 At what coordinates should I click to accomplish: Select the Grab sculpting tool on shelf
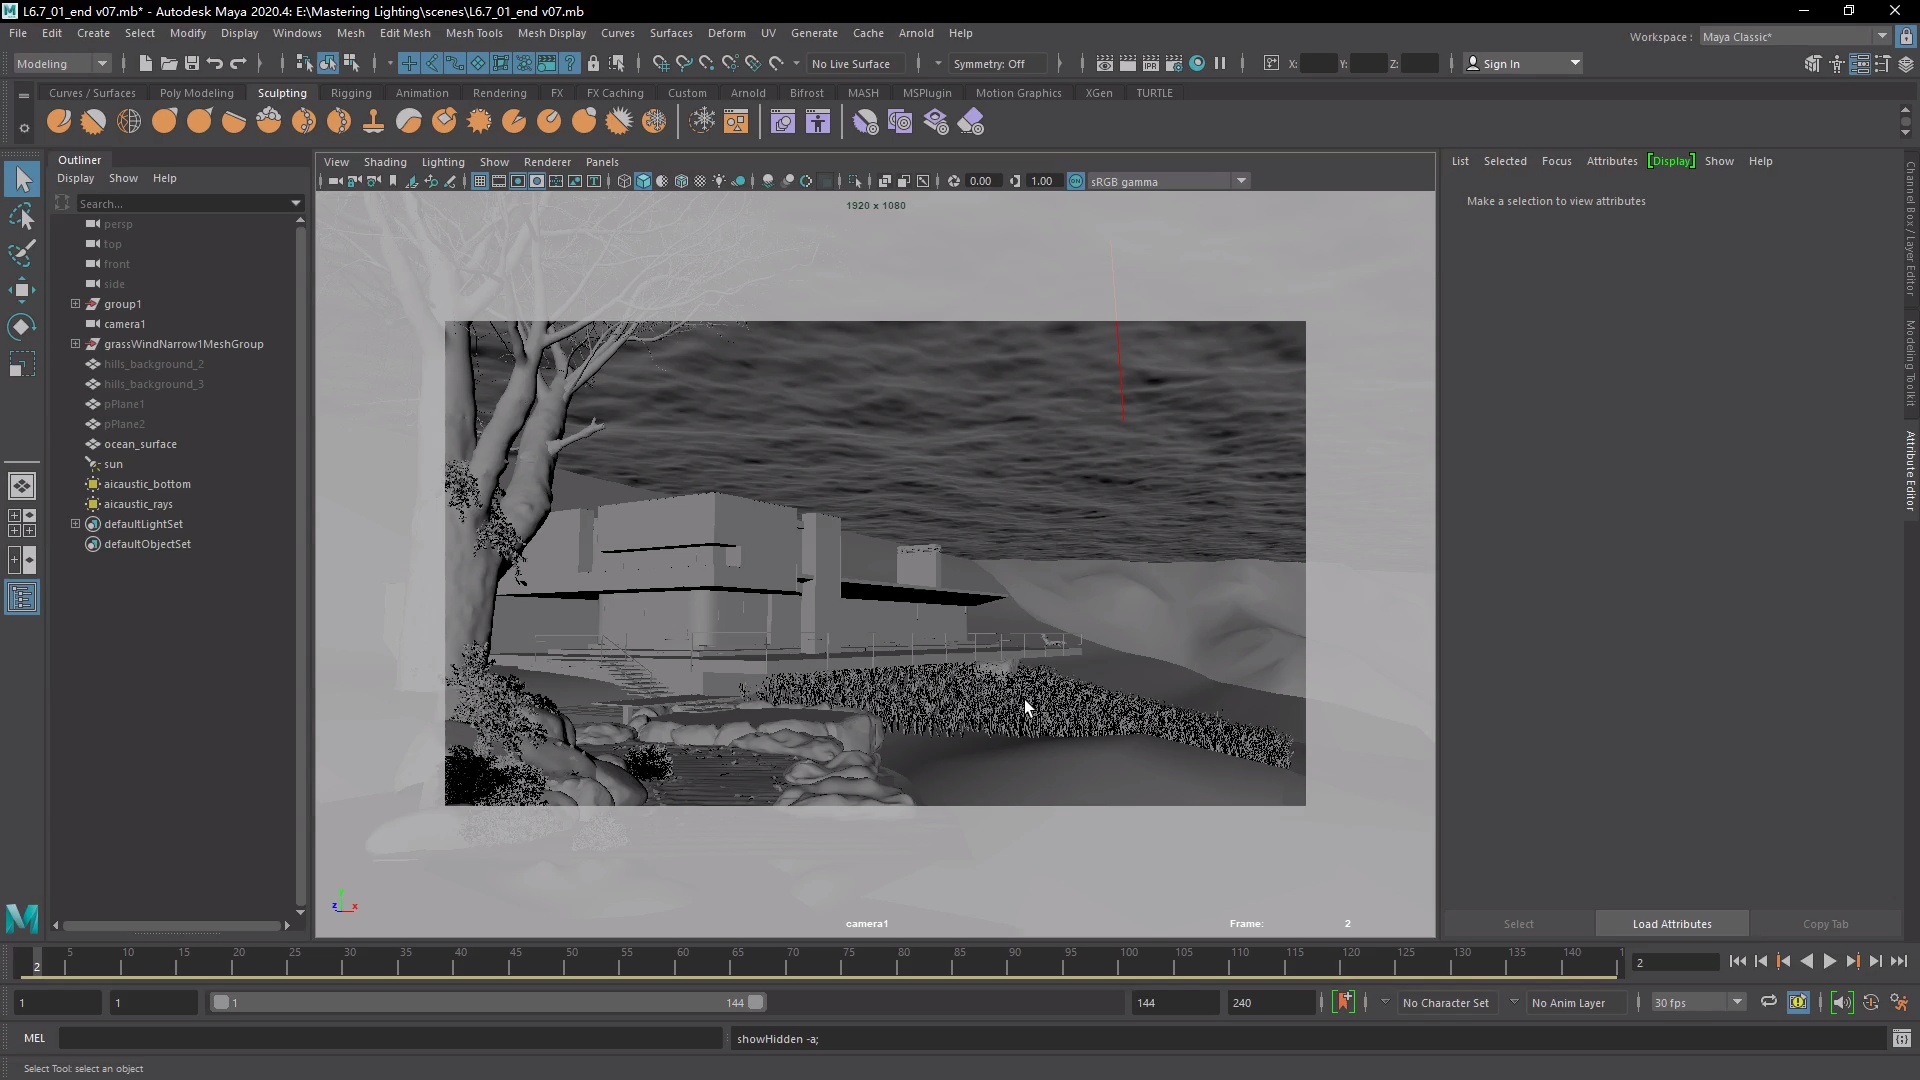[165, 122]
